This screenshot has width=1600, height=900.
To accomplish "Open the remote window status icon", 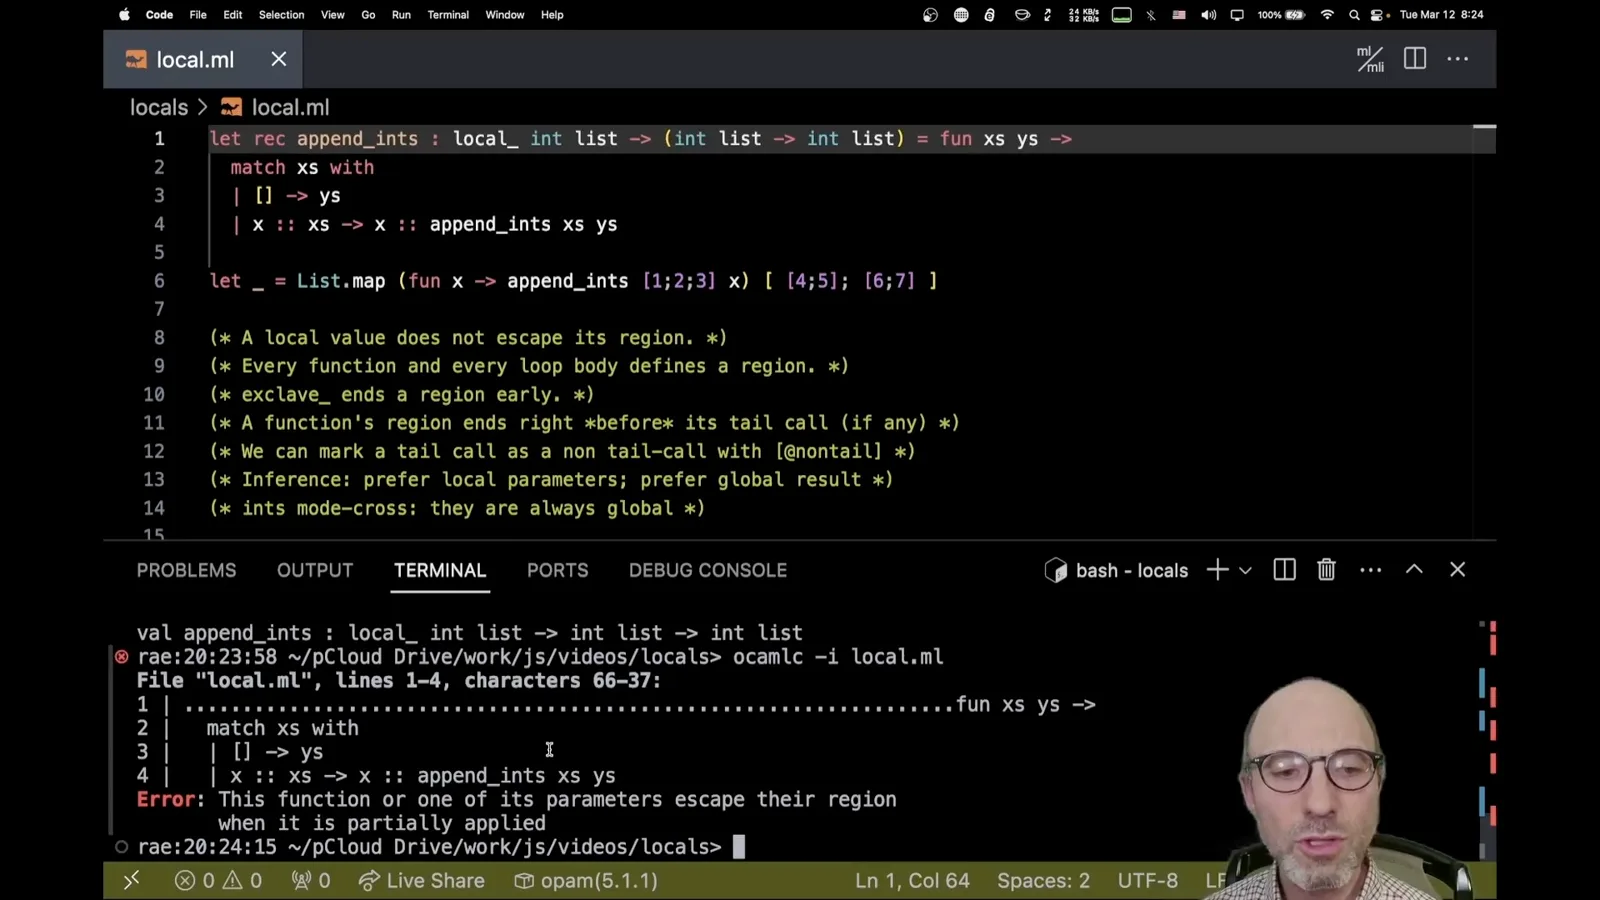I will 131,880.
